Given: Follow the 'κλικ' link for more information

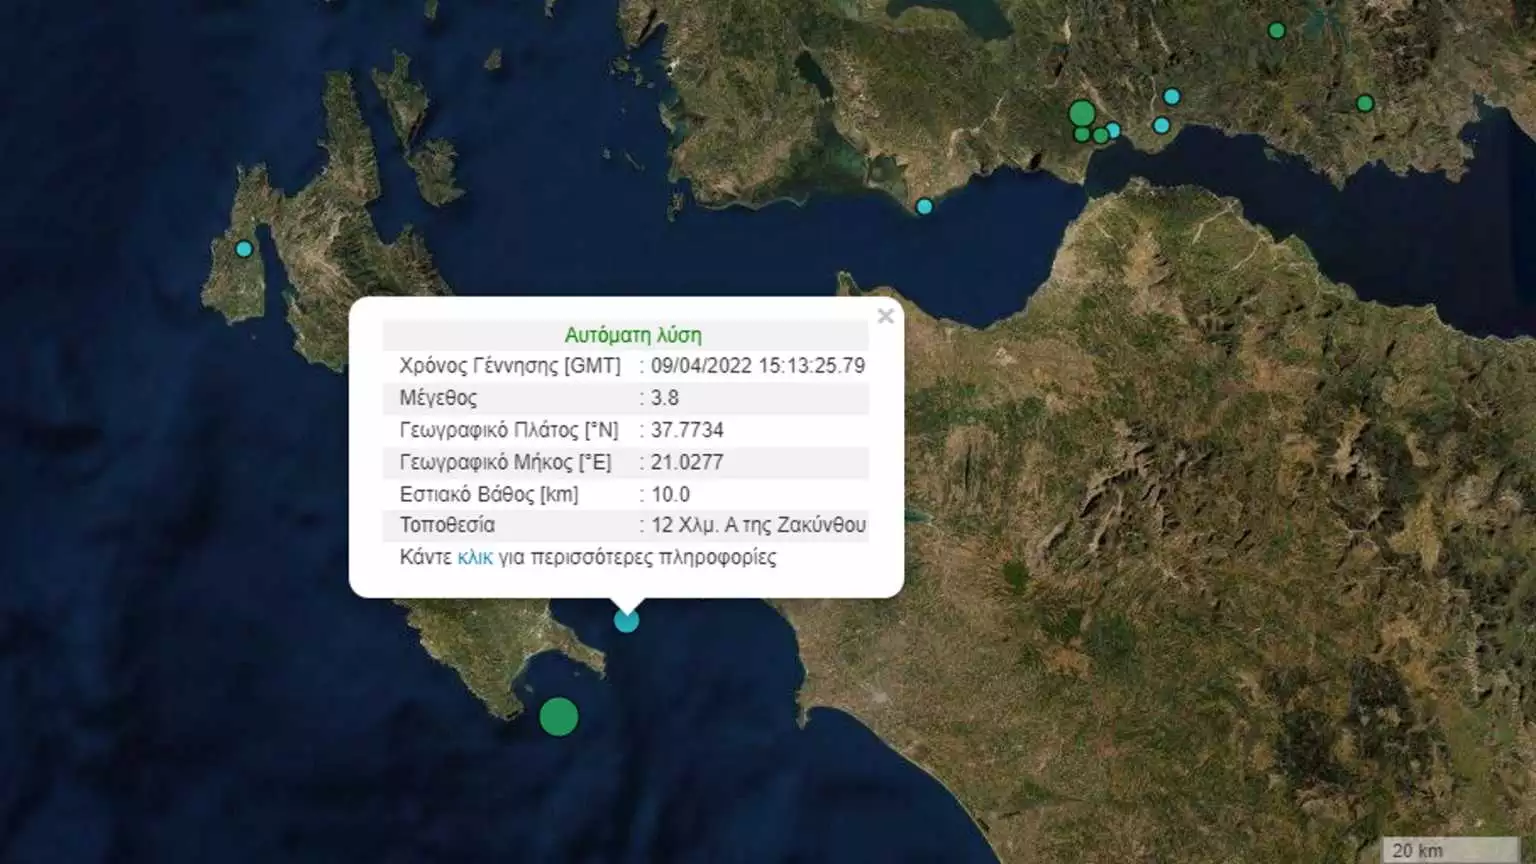Looking at the screenshot, I should [475, 557].
